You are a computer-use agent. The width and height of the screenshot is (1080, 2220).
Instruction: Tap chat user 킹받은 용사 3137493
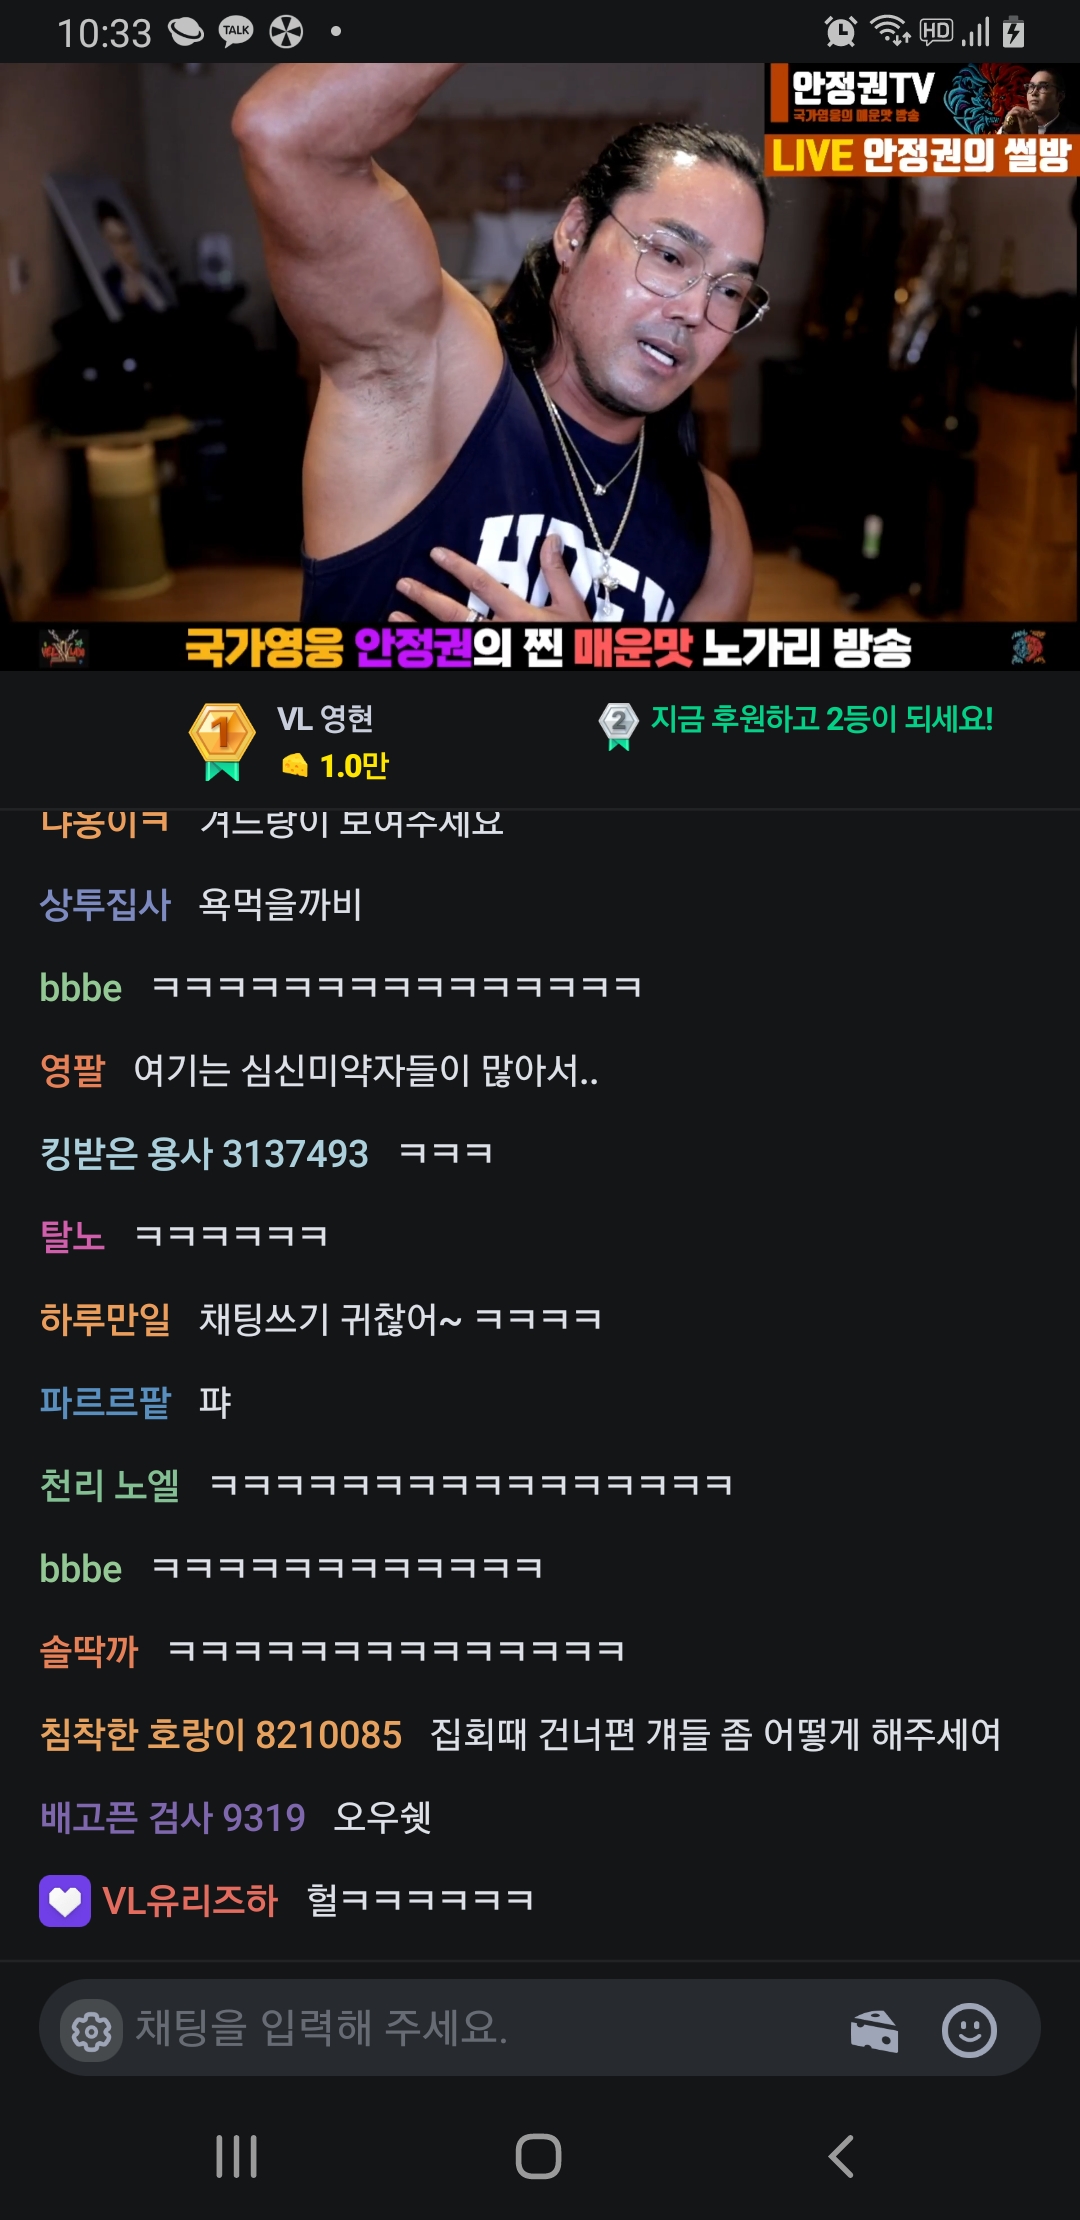204,1153
